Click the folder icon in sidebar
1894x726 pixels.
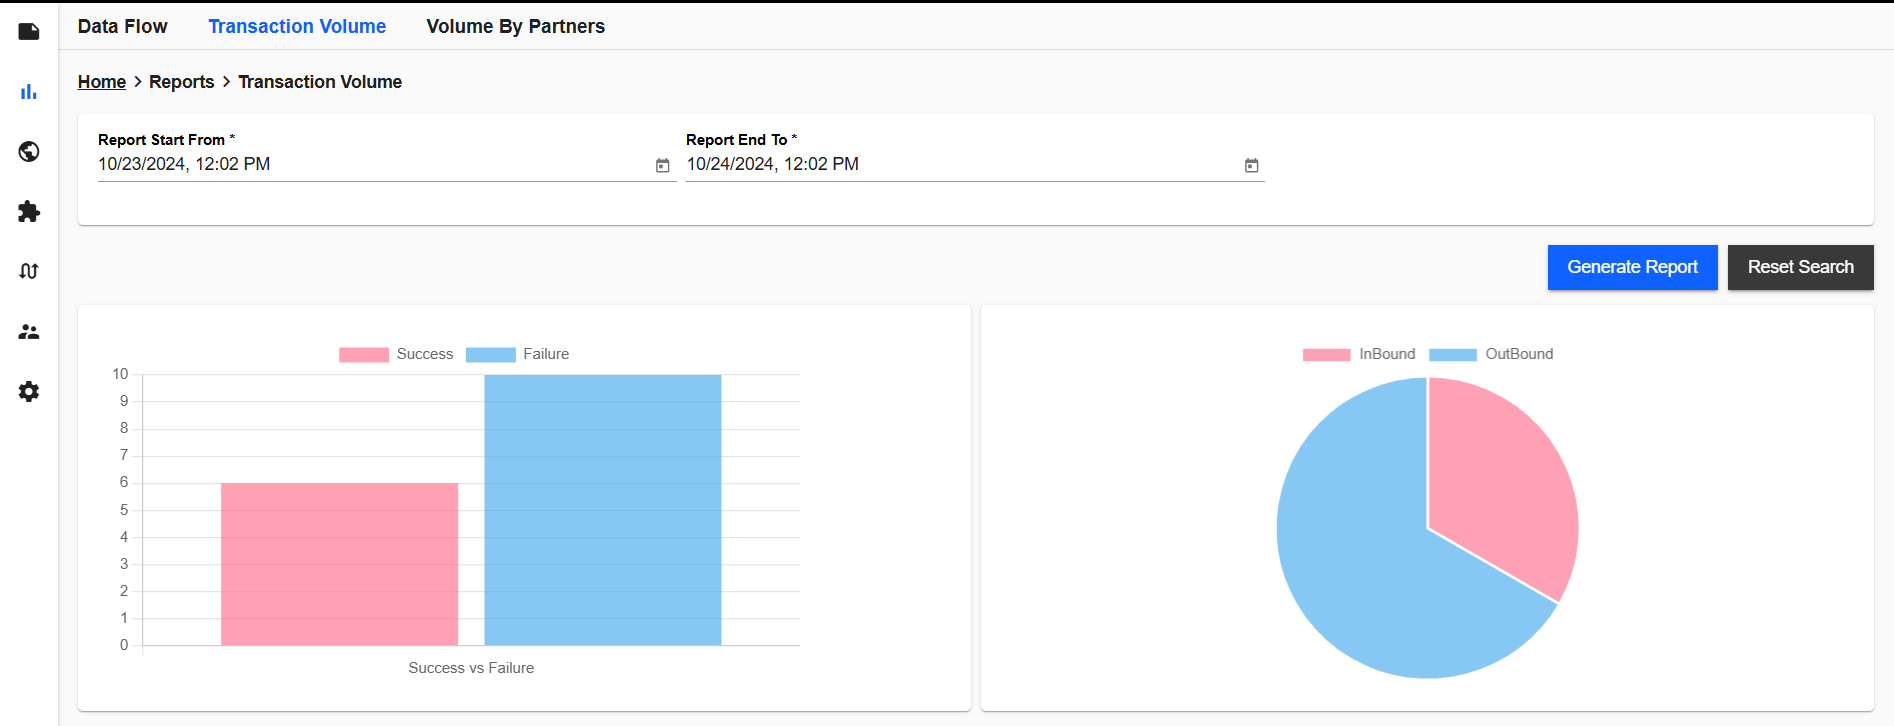tap(29, 32)
